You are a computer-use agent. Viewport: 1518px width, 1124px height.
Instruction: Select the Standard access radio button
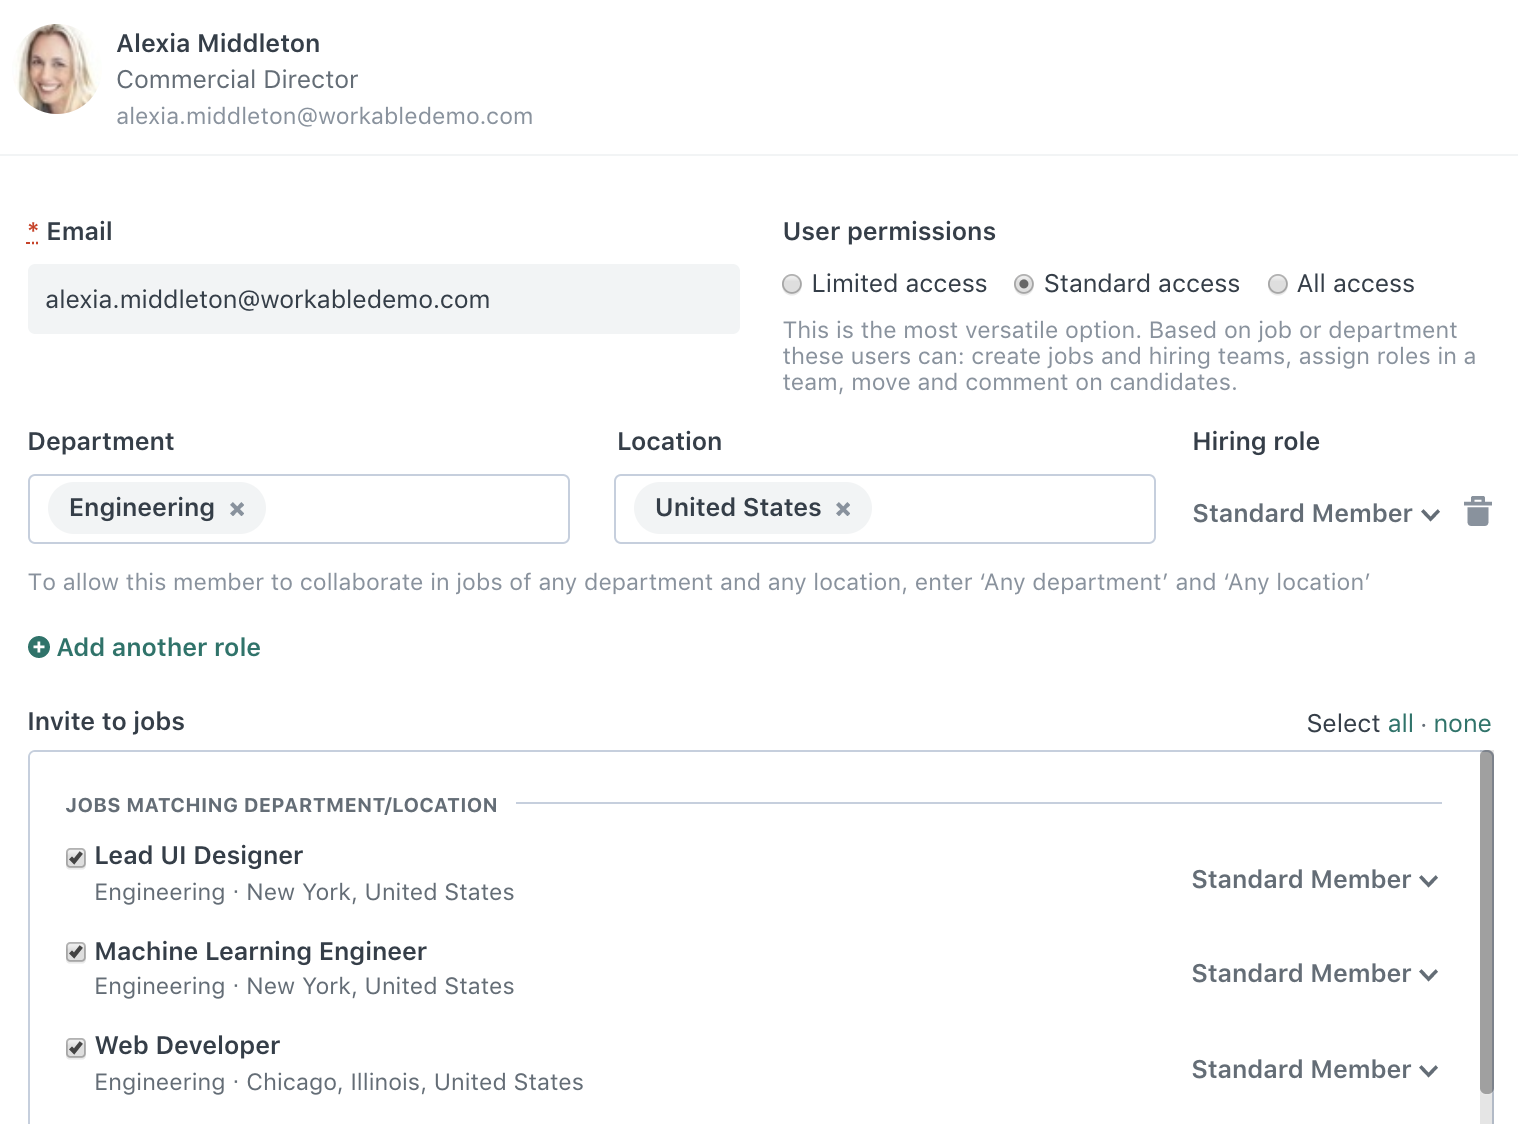1024,284
